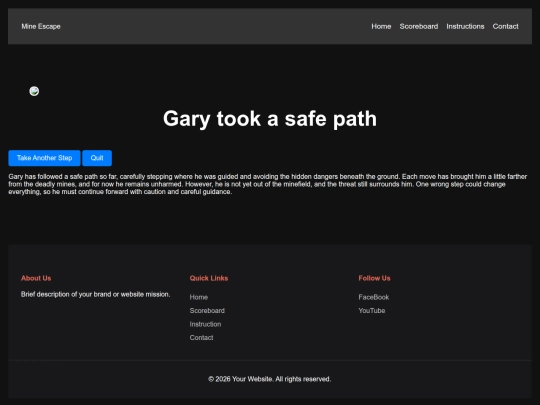
Task: Open the Instruction link in the footer
Action: coord(205,324)
